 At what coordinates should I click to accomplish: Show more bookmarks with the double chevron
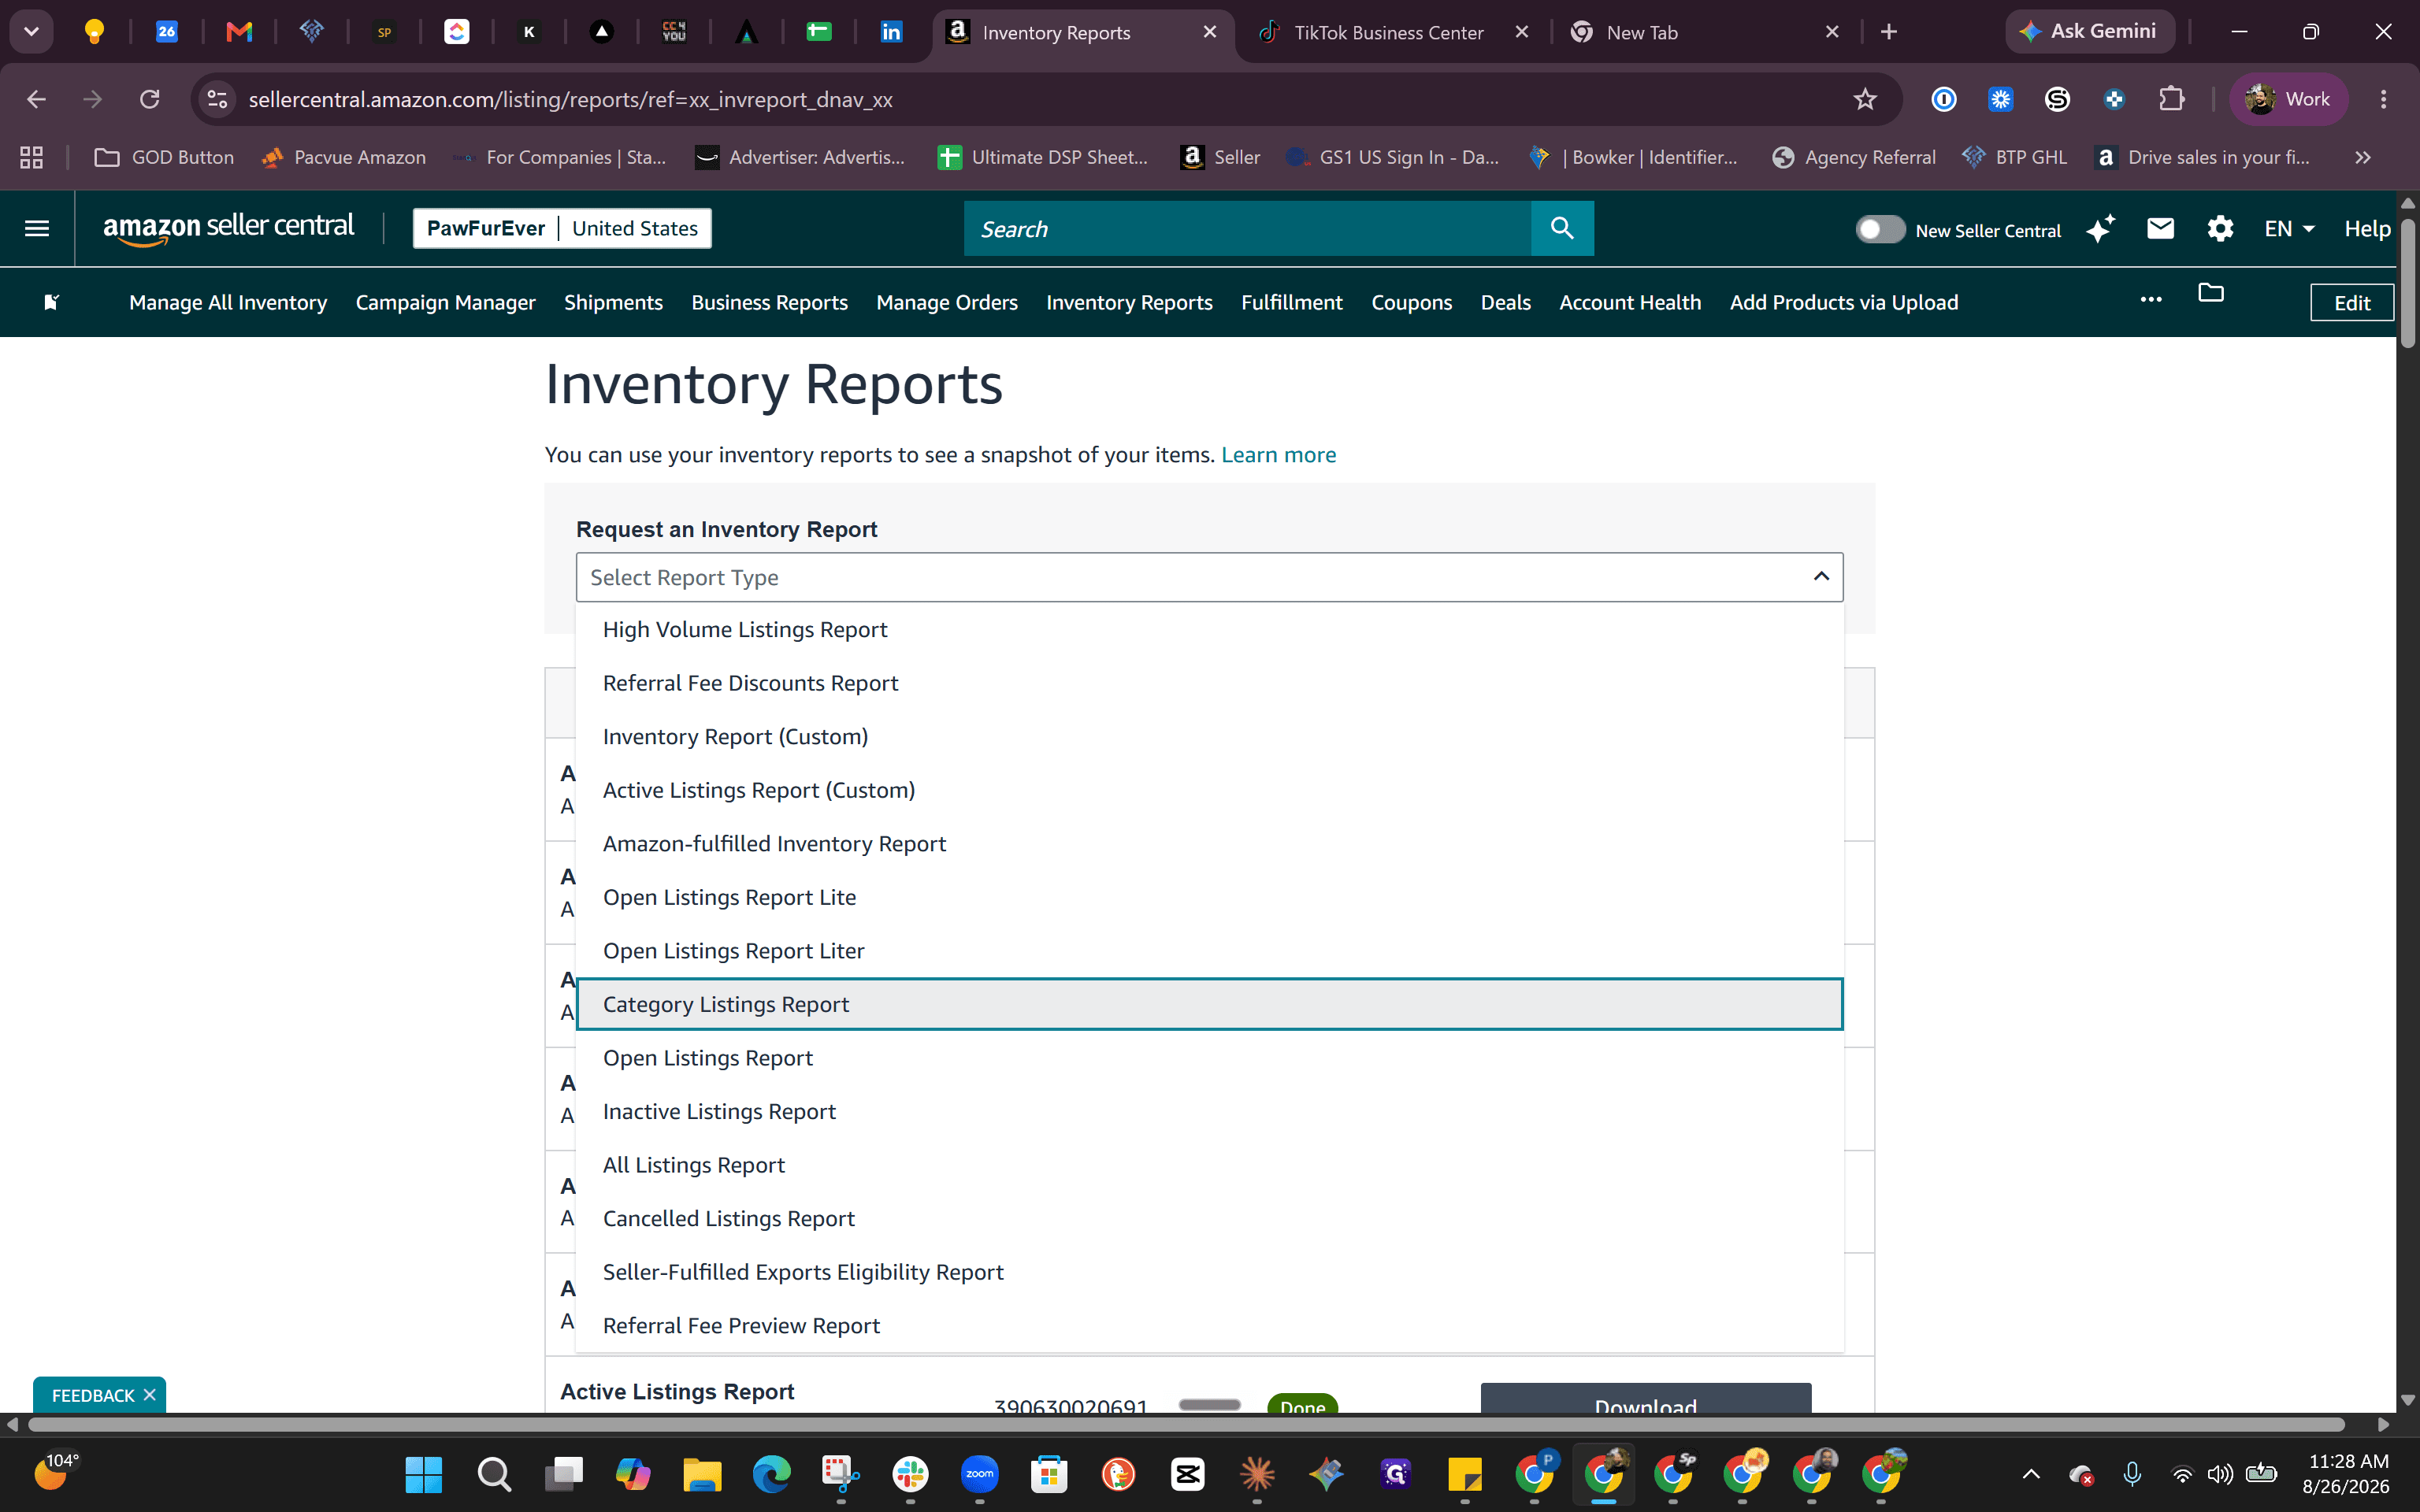[x=2362, y=157]
